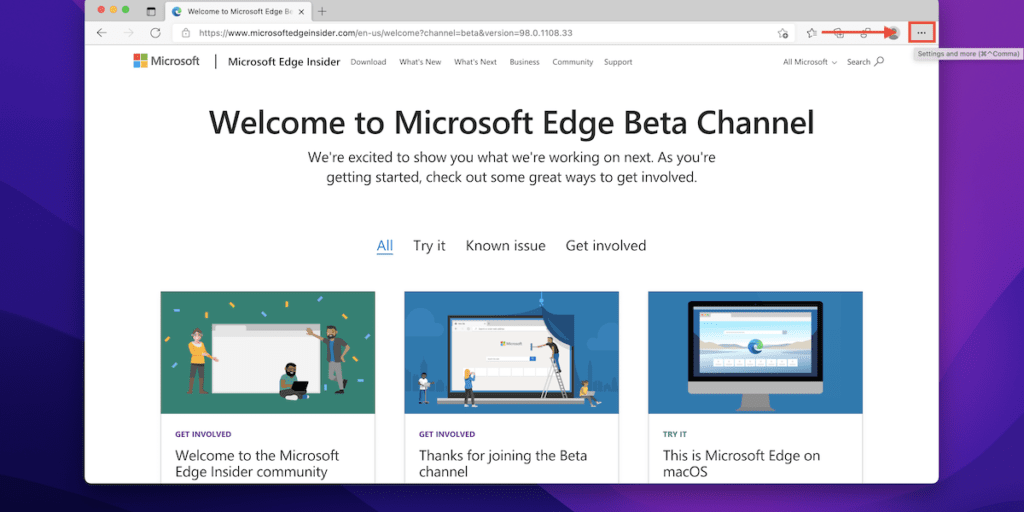This screenshot has width=1024, height=512.
Task: Open the What's Next nav link
Action: 475,62
